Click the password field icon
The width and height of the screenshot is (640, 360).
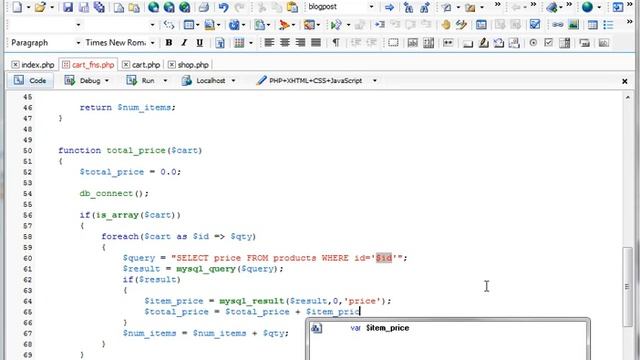(x=448, y=42)
